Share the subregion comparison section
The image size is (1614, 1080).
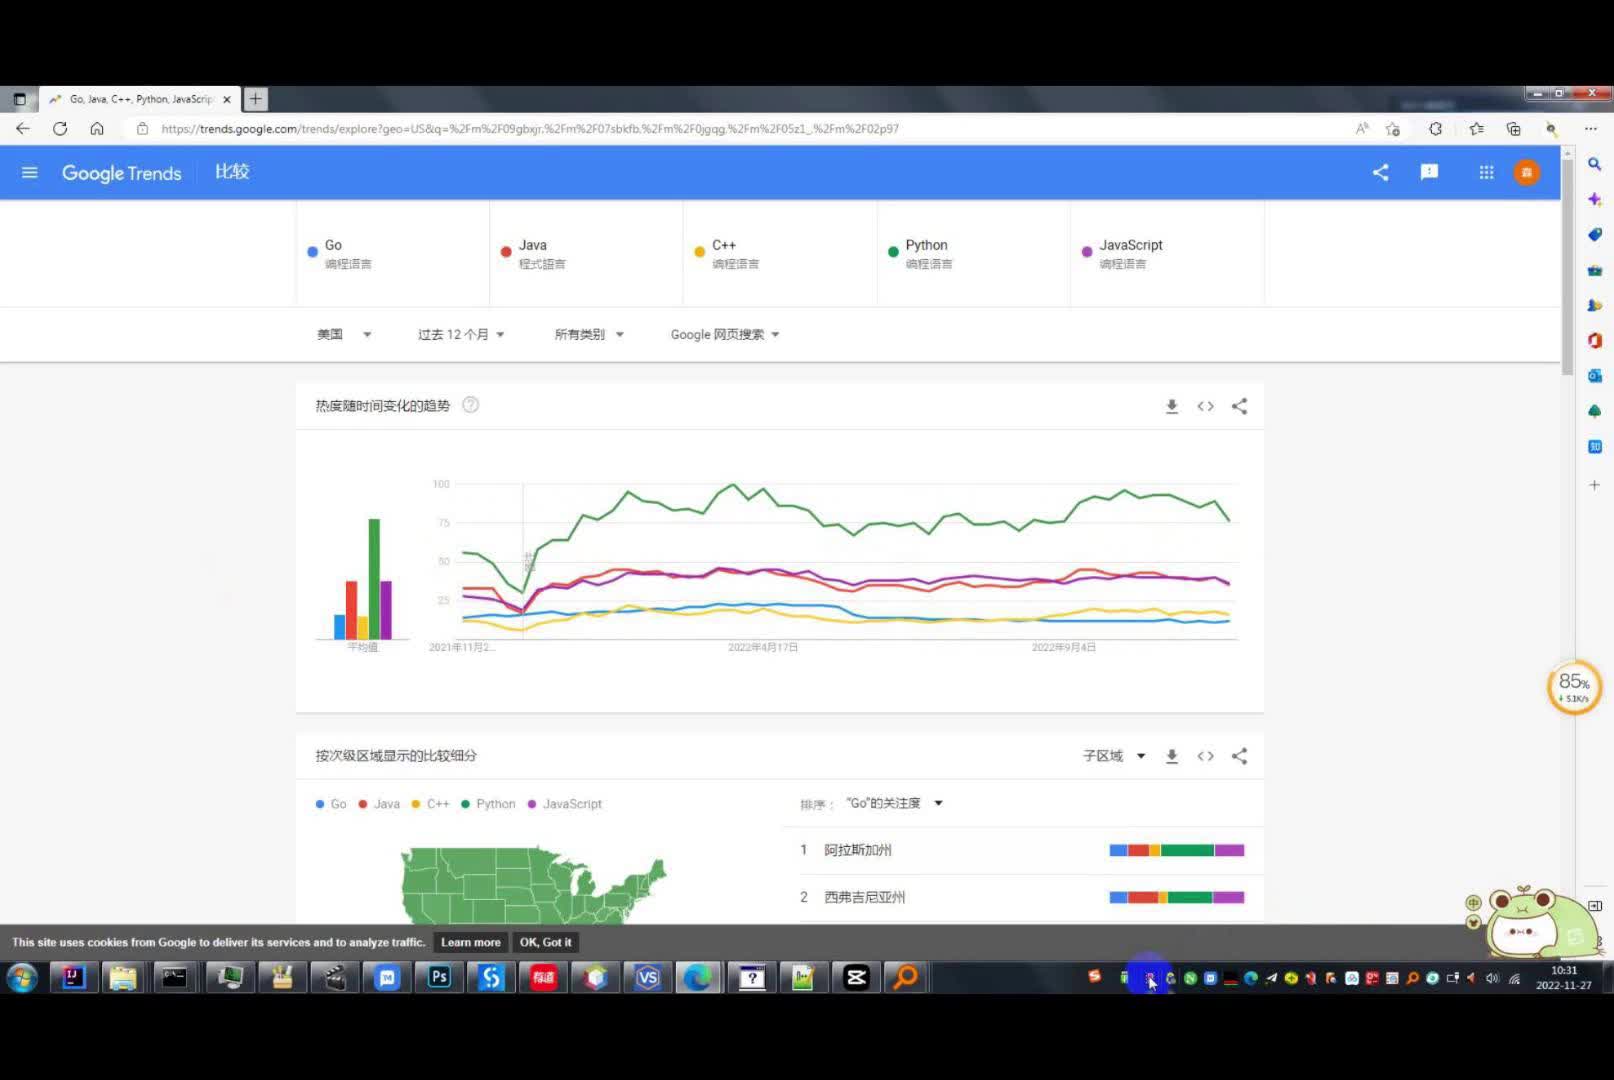point(1240,756)
